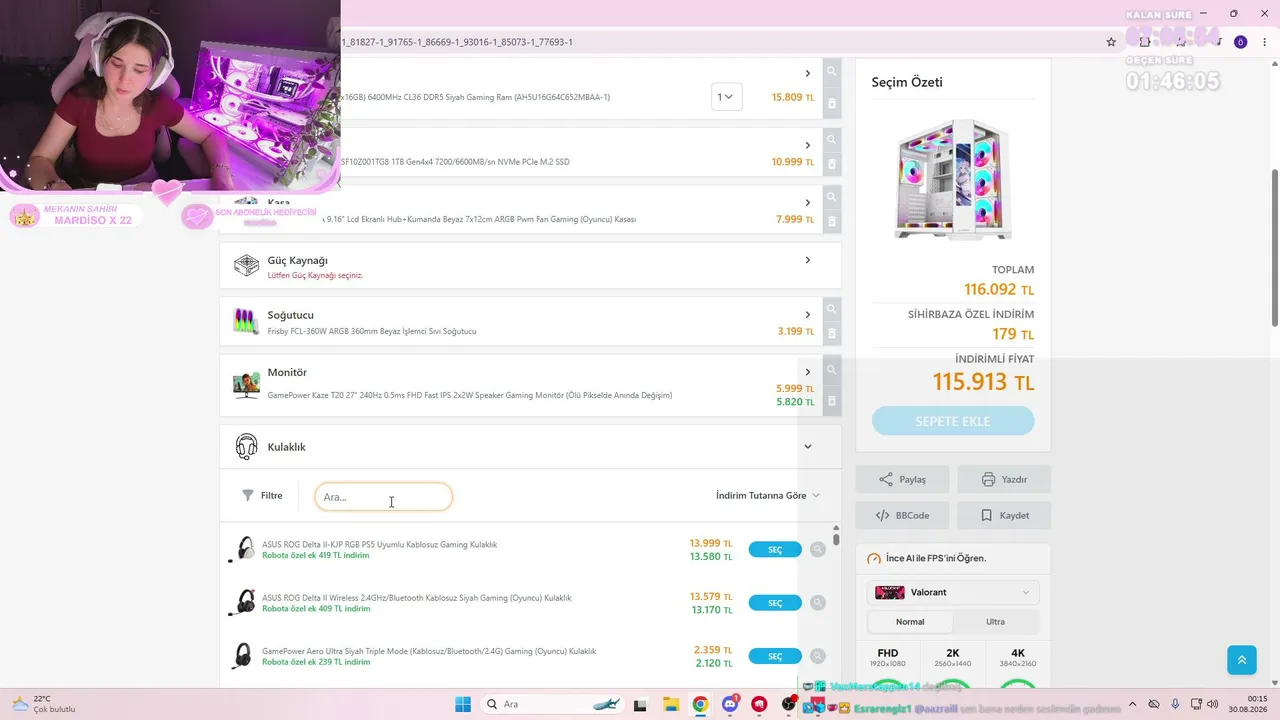1280x720 pixels.
Task: Open the Filtre filter options
Action: tap(262, 495)
